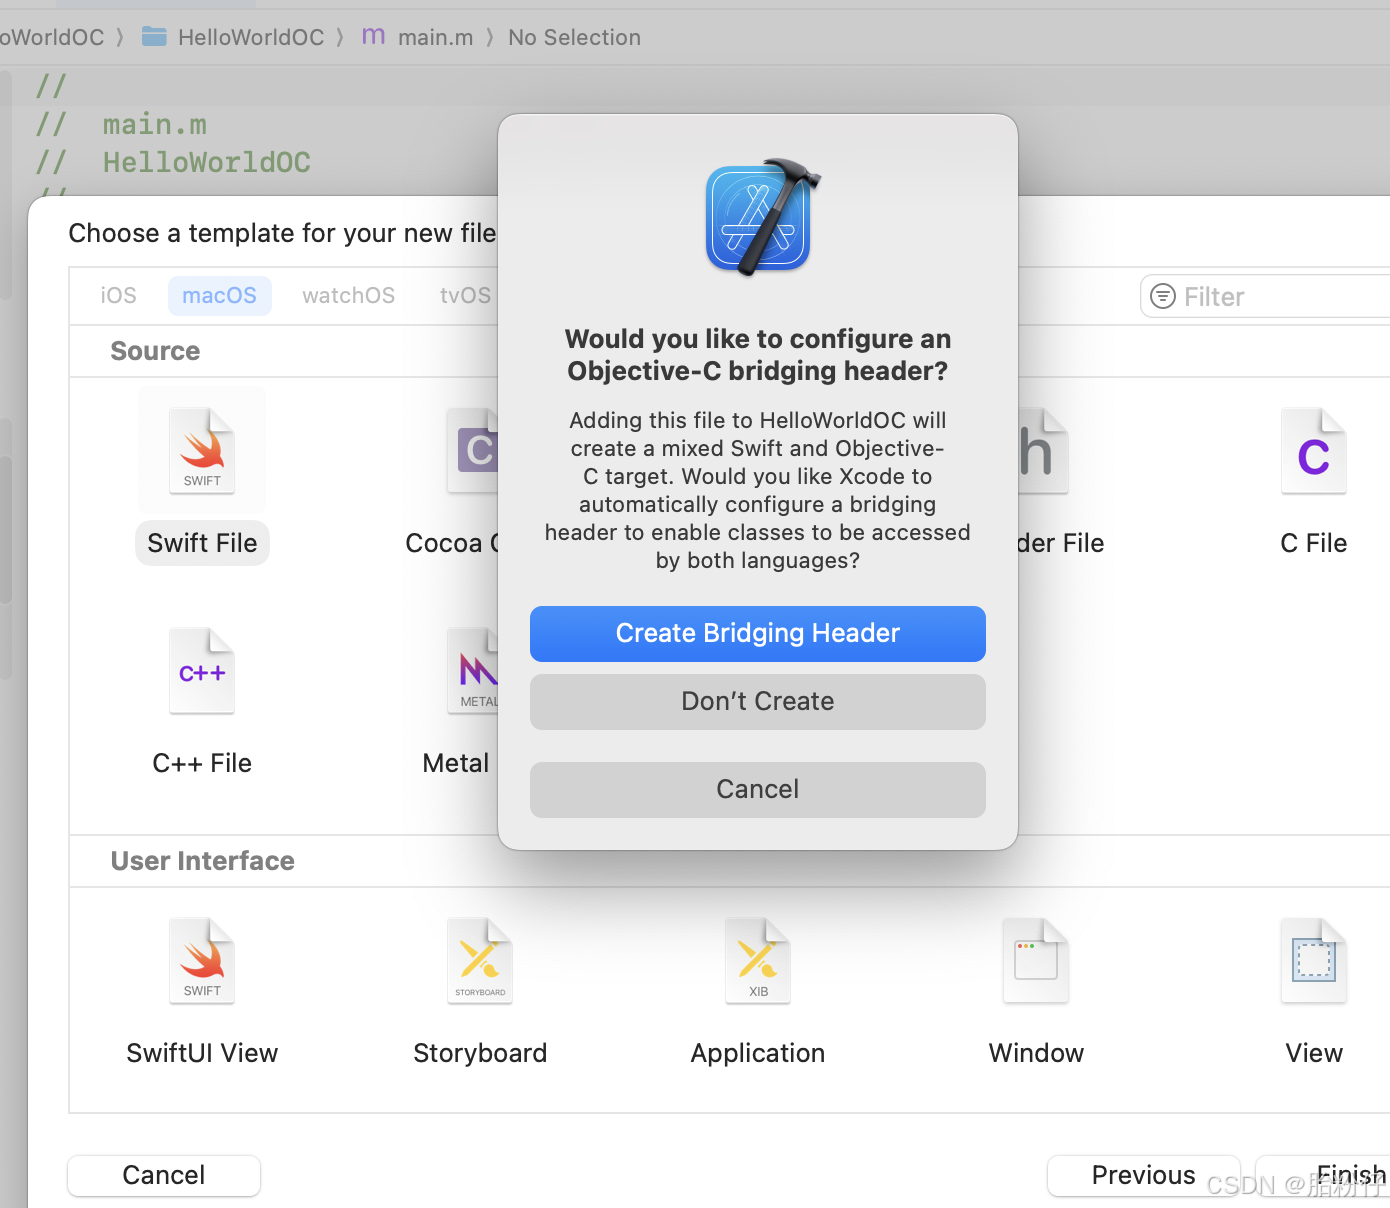This screenshot has height=1208, width=1390.
Task: Cancel the bridging header dialog
Action: tap(757, 789)
